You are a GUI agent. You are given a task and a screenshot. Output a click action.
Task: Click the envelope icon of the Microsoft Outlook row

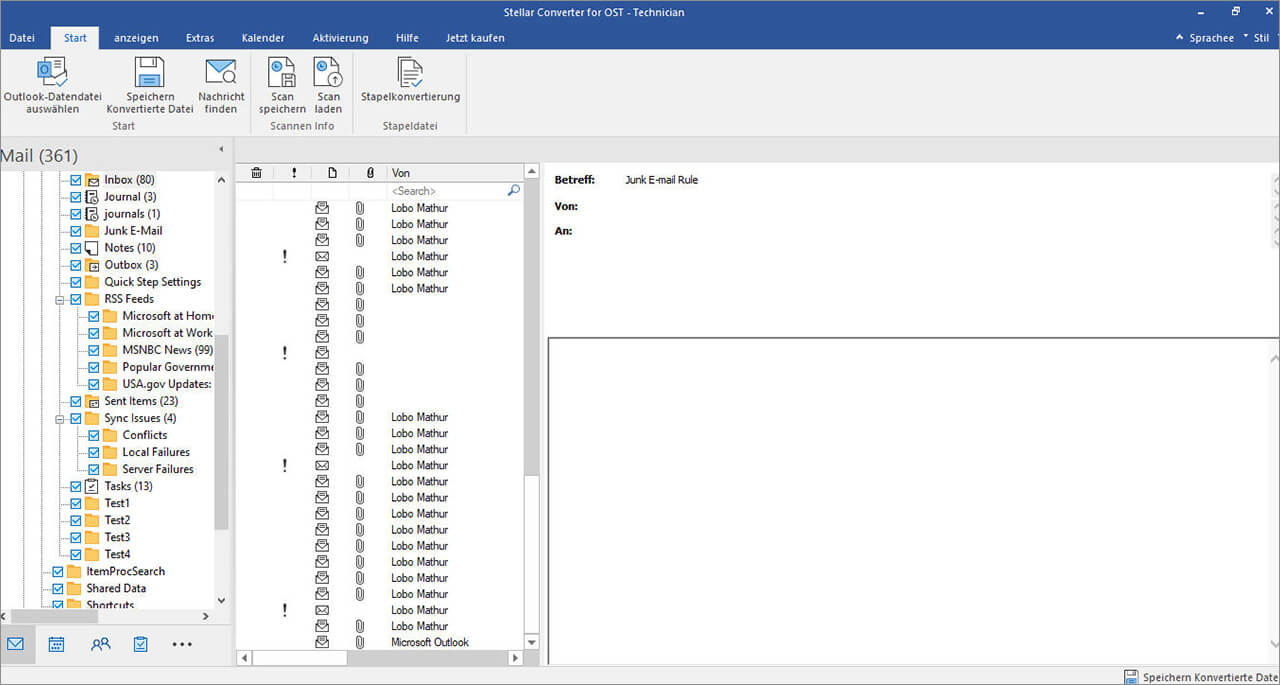click(322, 642)
